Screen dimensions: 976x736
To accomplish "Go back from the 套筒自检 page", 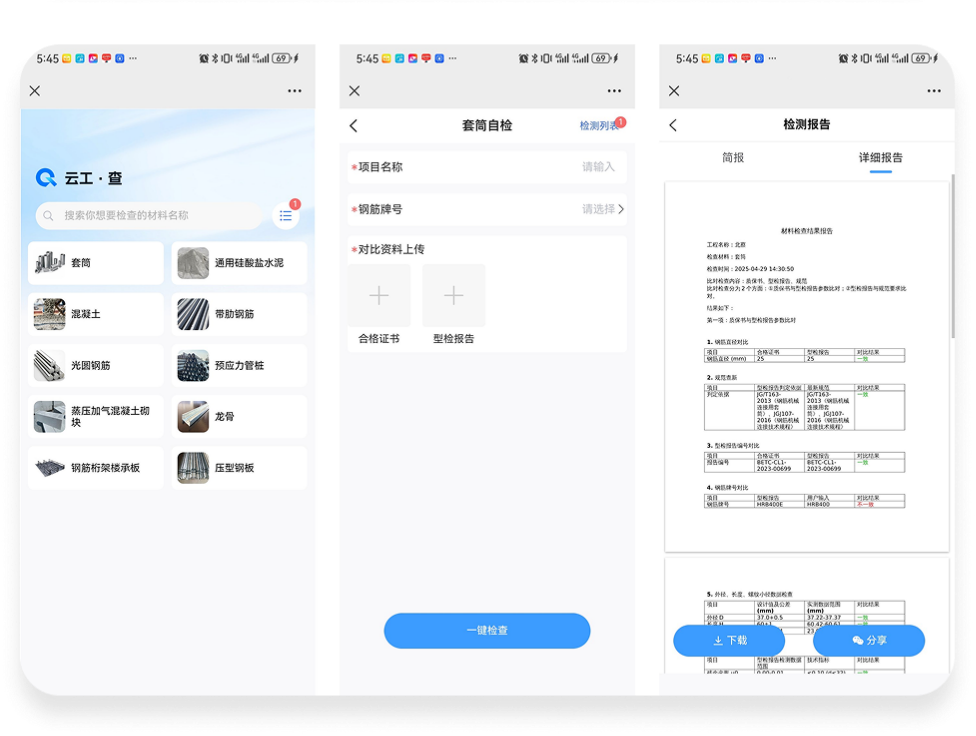I will coord(353,126).
